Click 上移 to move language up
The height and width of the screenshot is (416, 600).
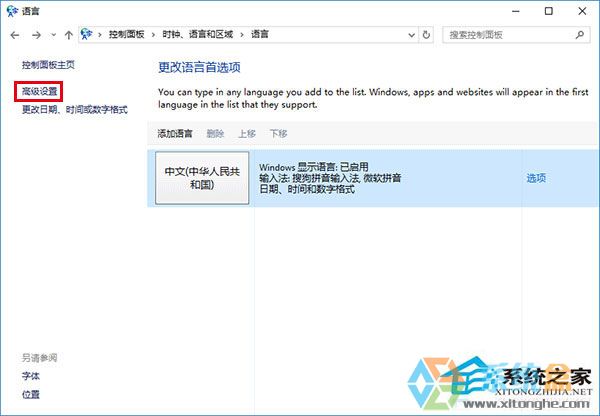click(x=247, y=134)
